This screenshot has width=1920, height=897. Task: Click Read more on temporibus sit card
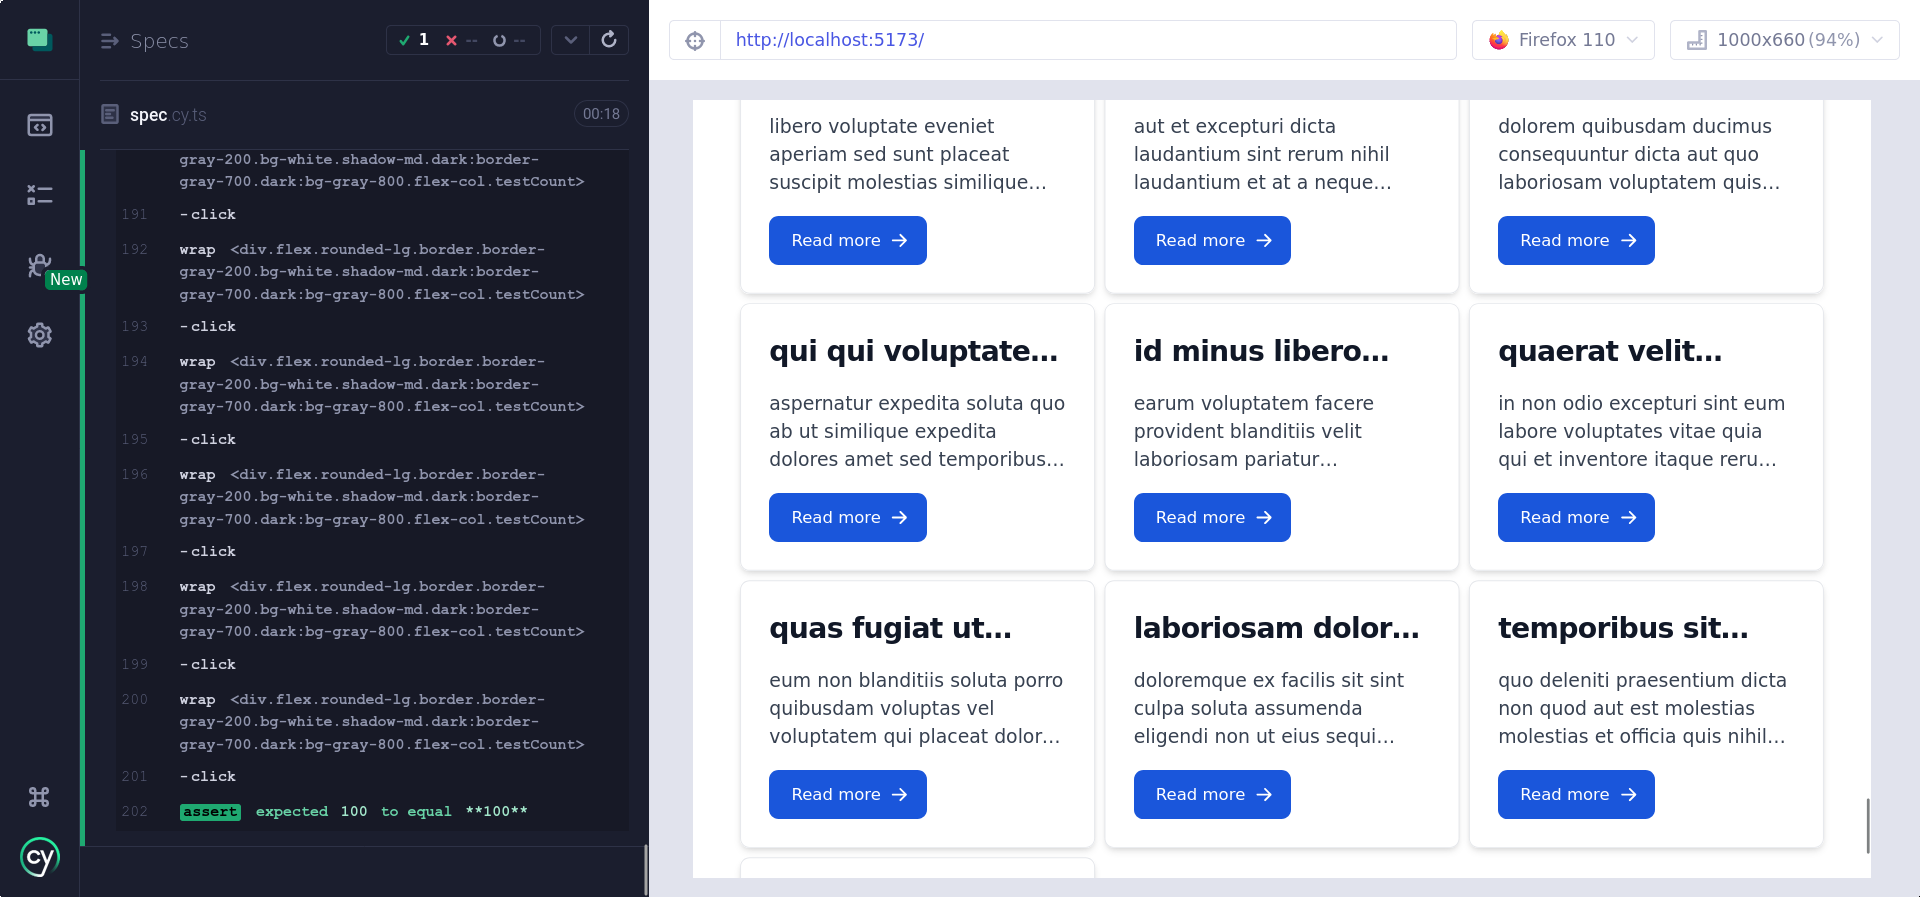pos(1576,794)
